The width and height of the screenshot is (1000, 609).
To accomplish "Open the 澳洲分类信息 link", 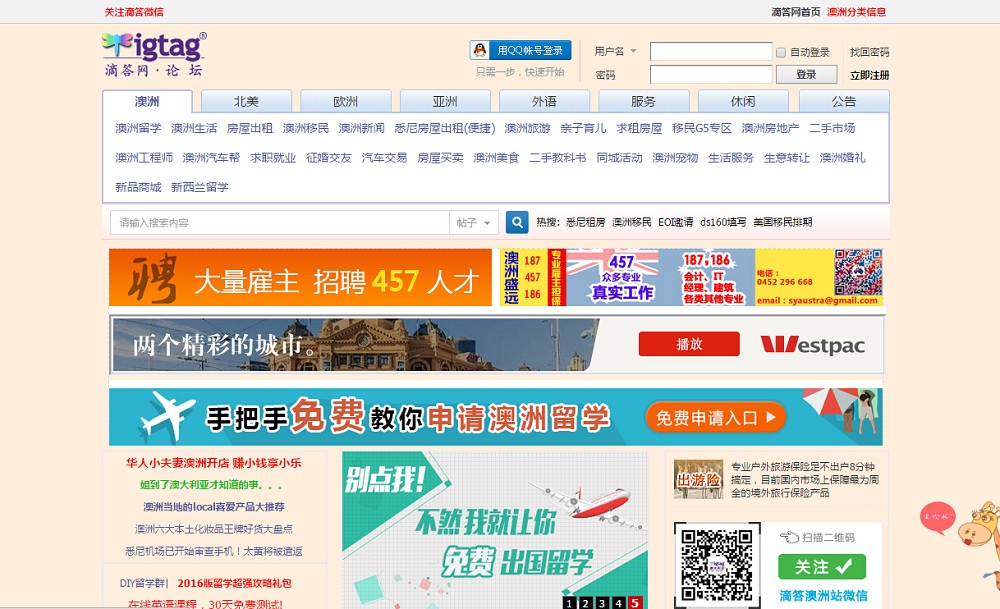I will click(x=857, y=11).
